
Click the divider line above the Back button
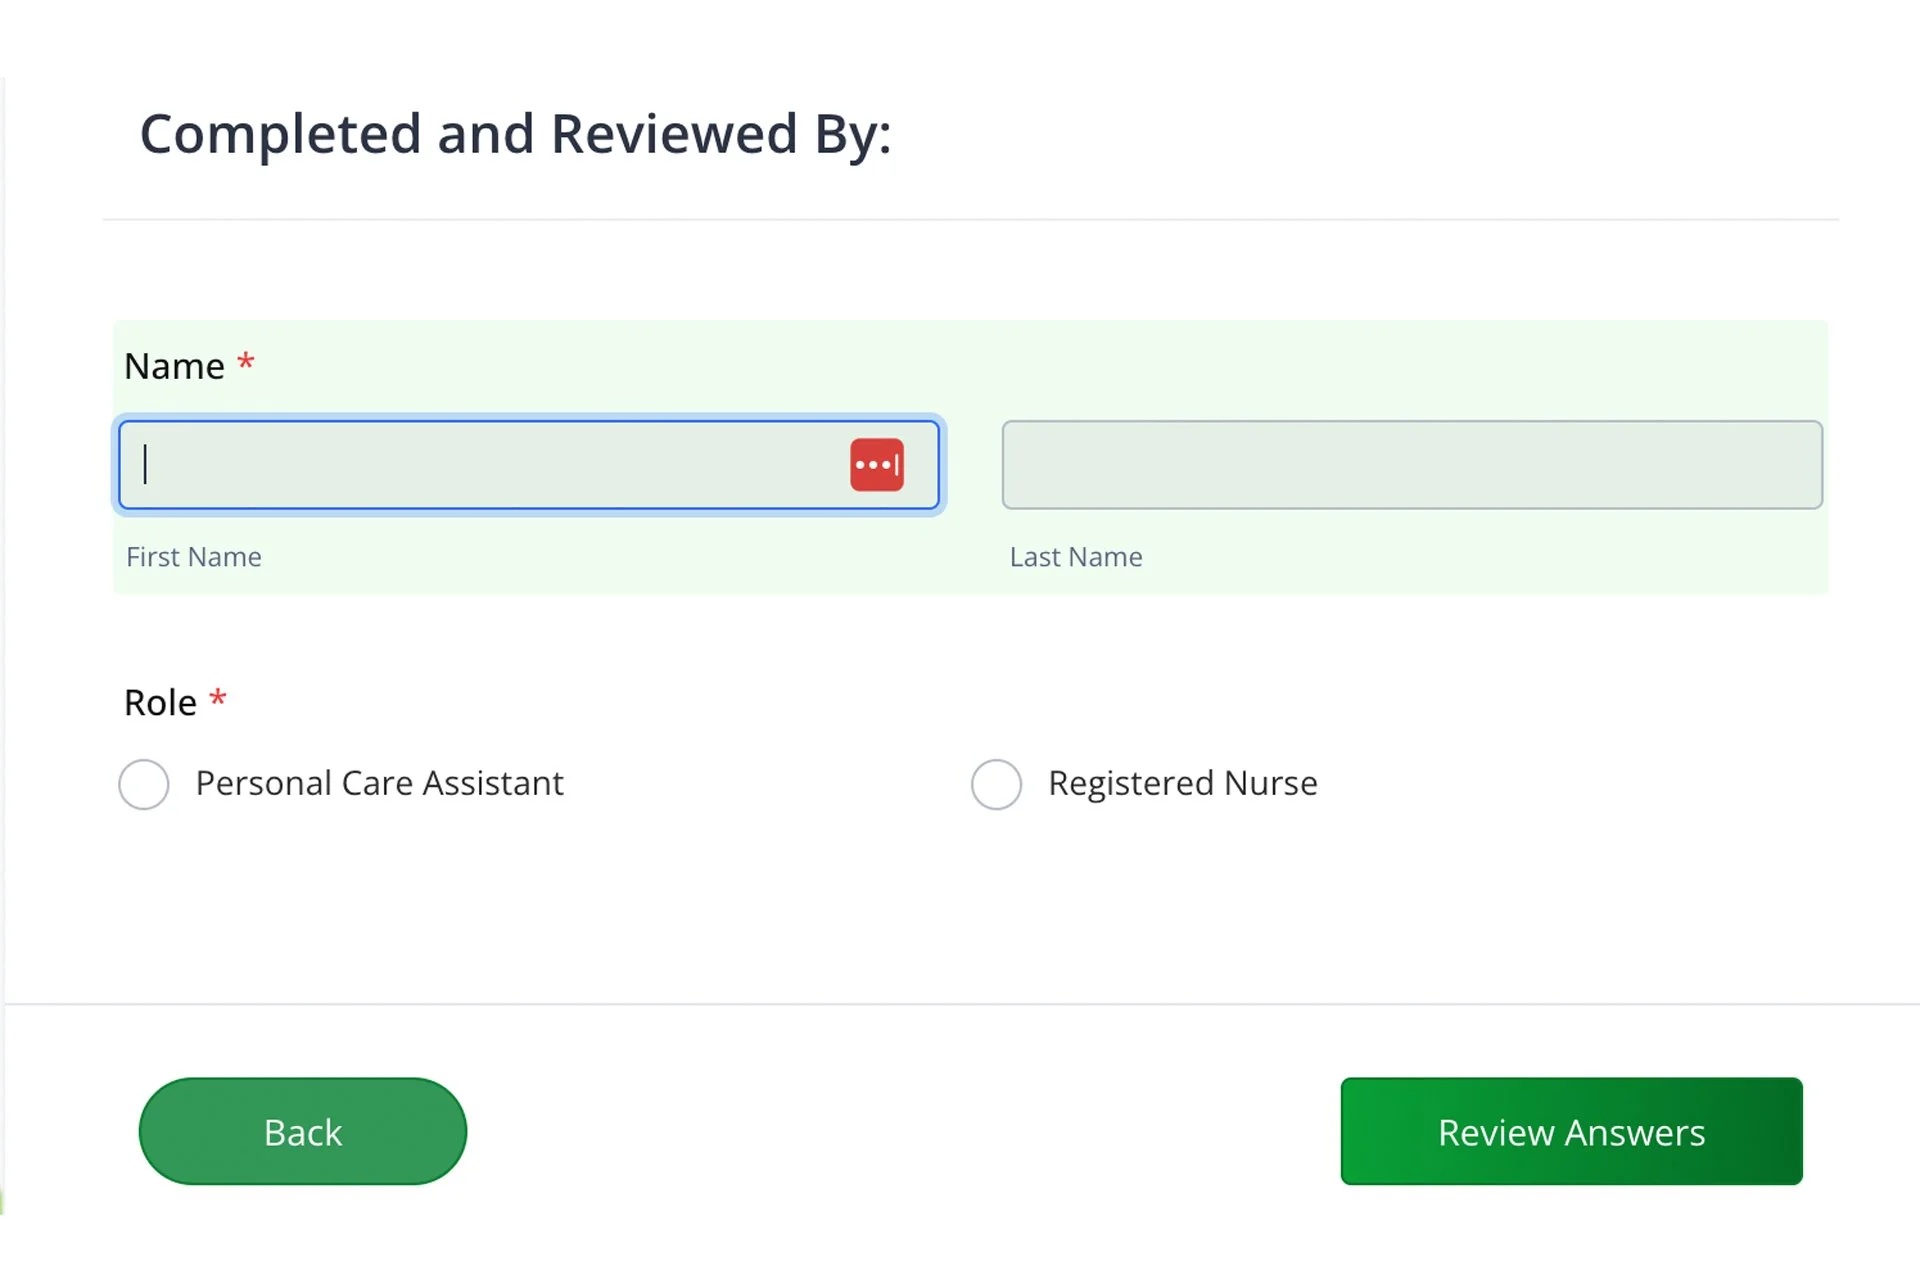960,1003
